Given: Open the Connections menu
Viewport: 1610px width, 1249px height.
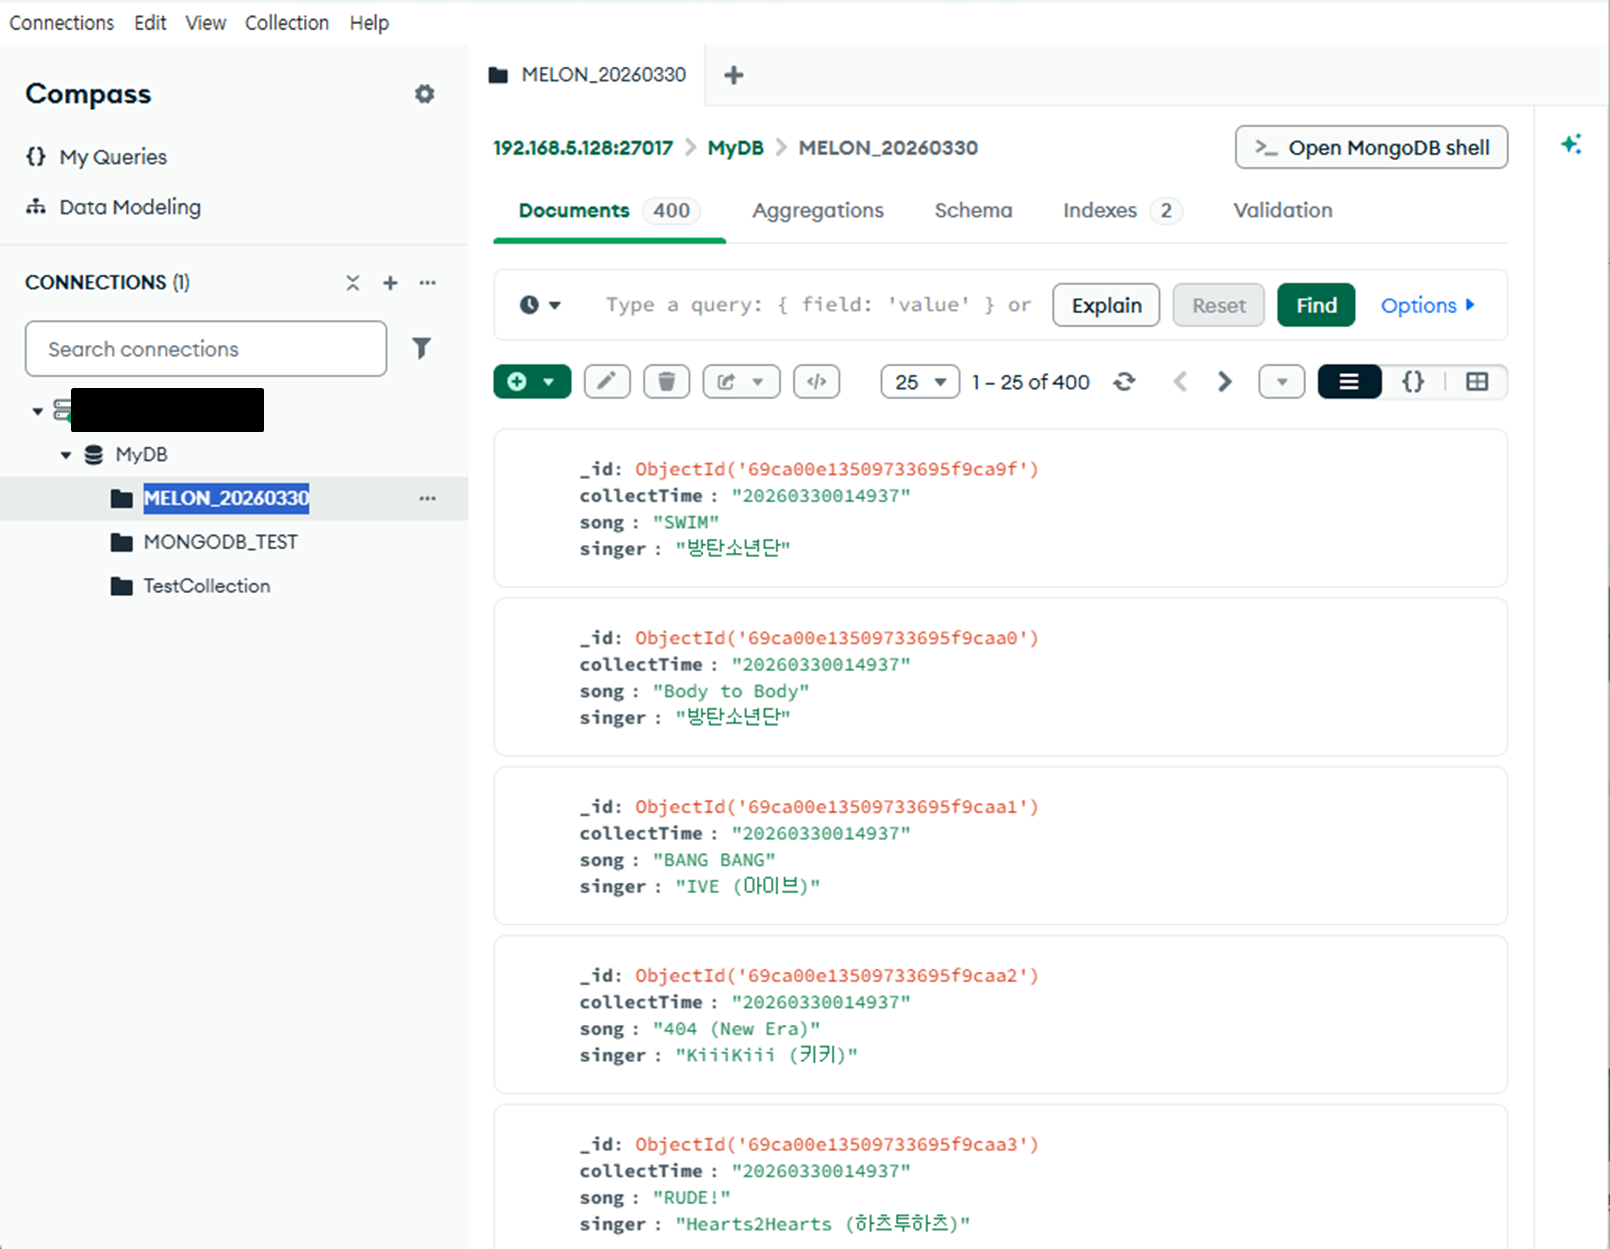Looking at the screenshot, I should click(62, 23).
